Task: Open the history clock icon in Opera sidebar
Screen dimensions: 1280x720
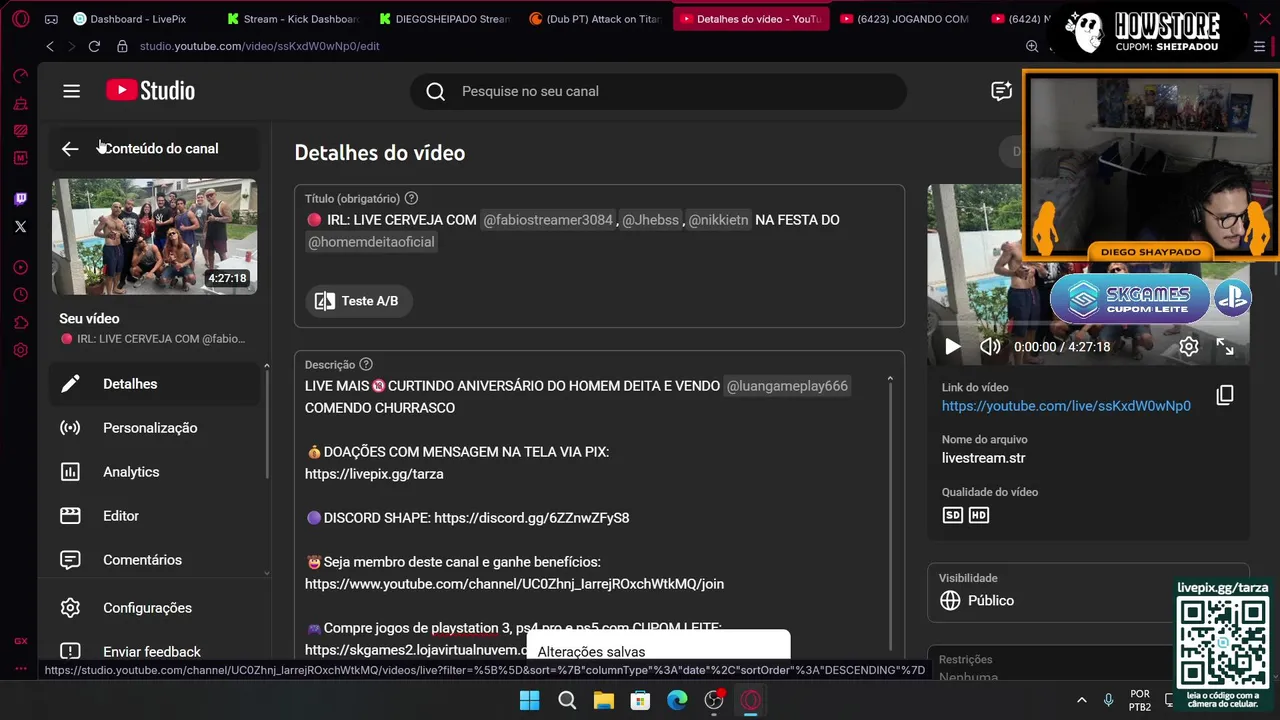Action: (20, 295)
